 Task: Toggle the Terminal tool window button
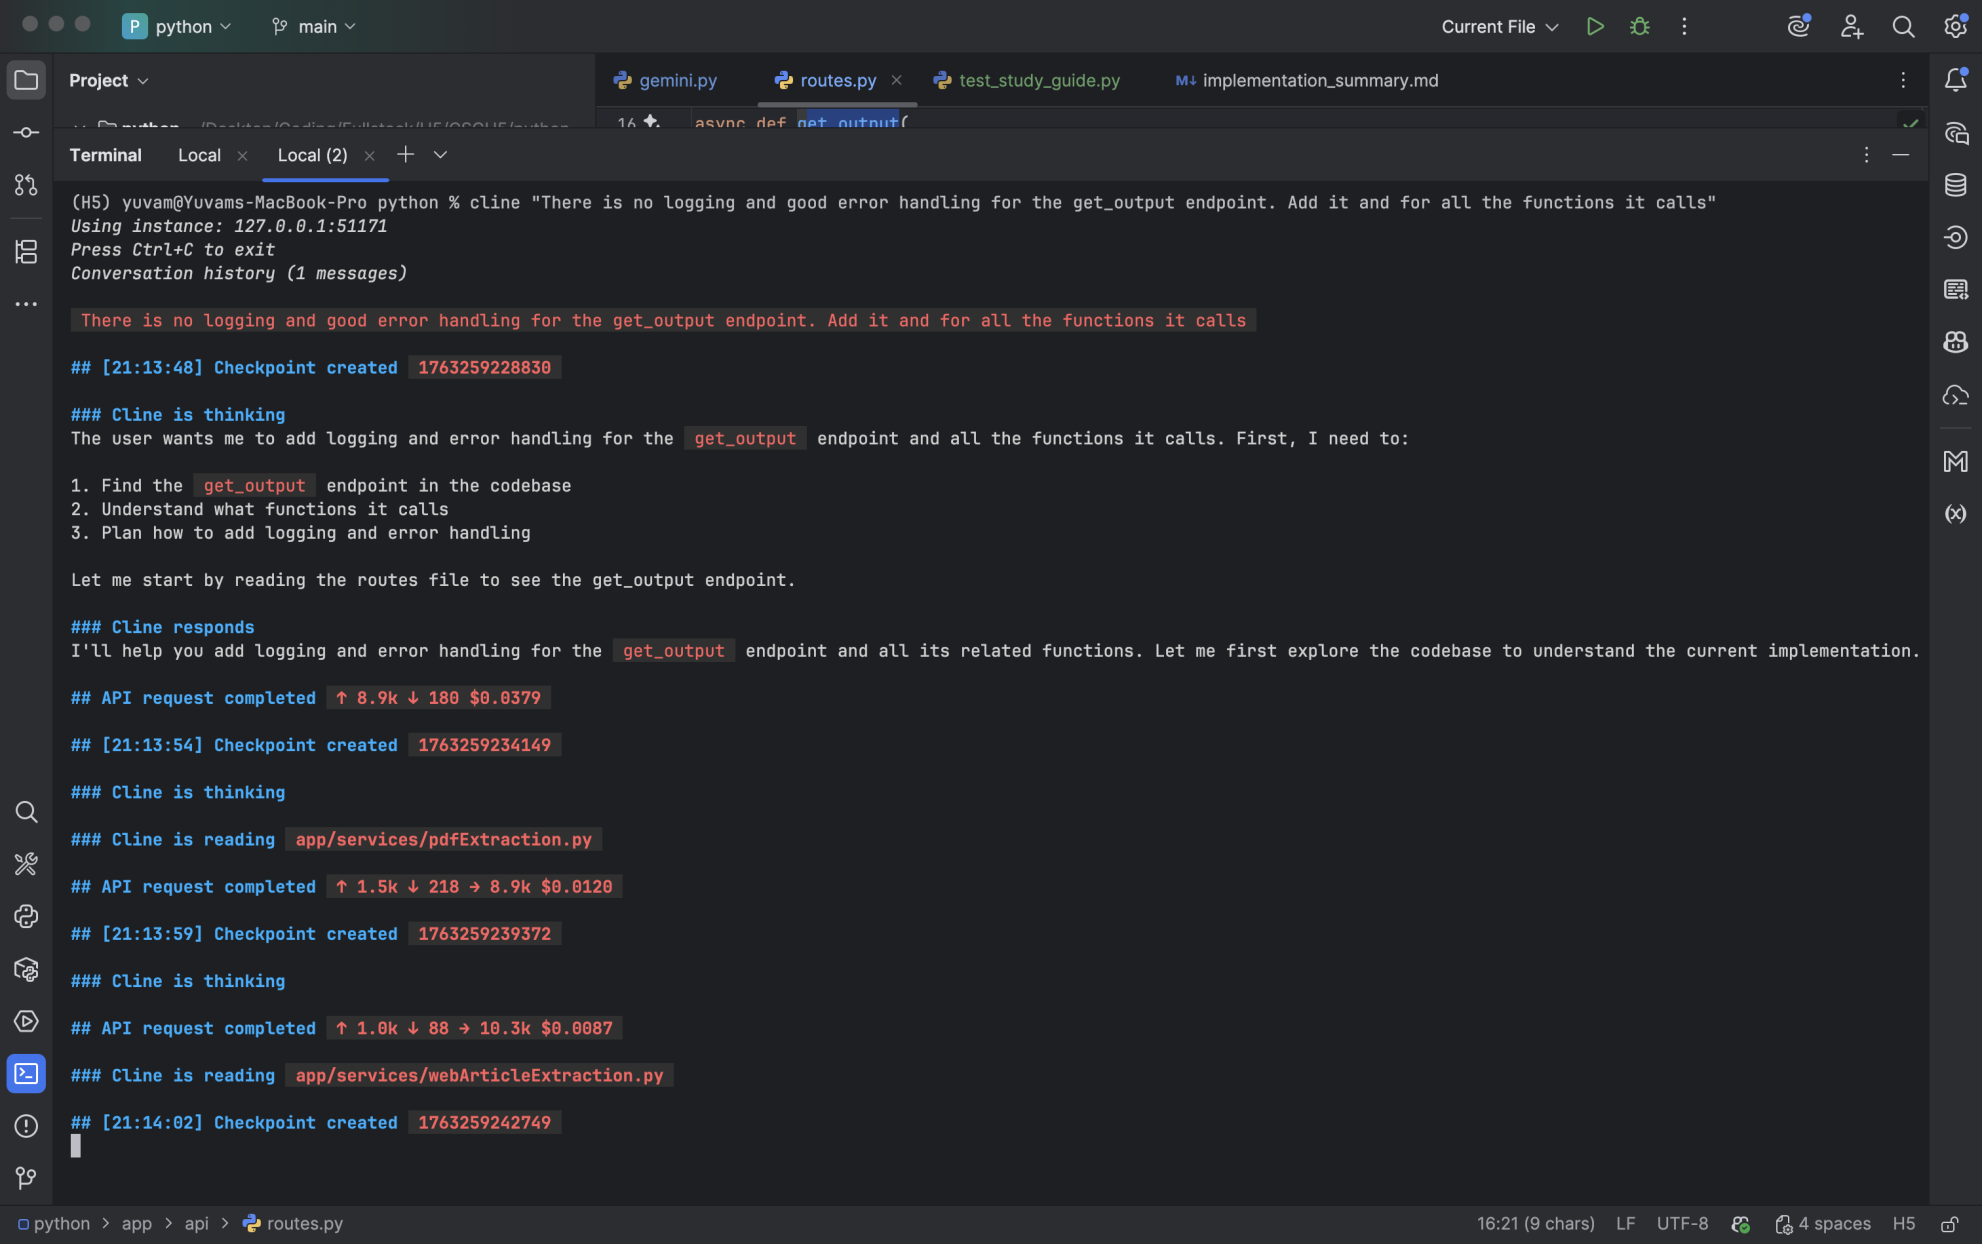click(x=26, y=1073)
